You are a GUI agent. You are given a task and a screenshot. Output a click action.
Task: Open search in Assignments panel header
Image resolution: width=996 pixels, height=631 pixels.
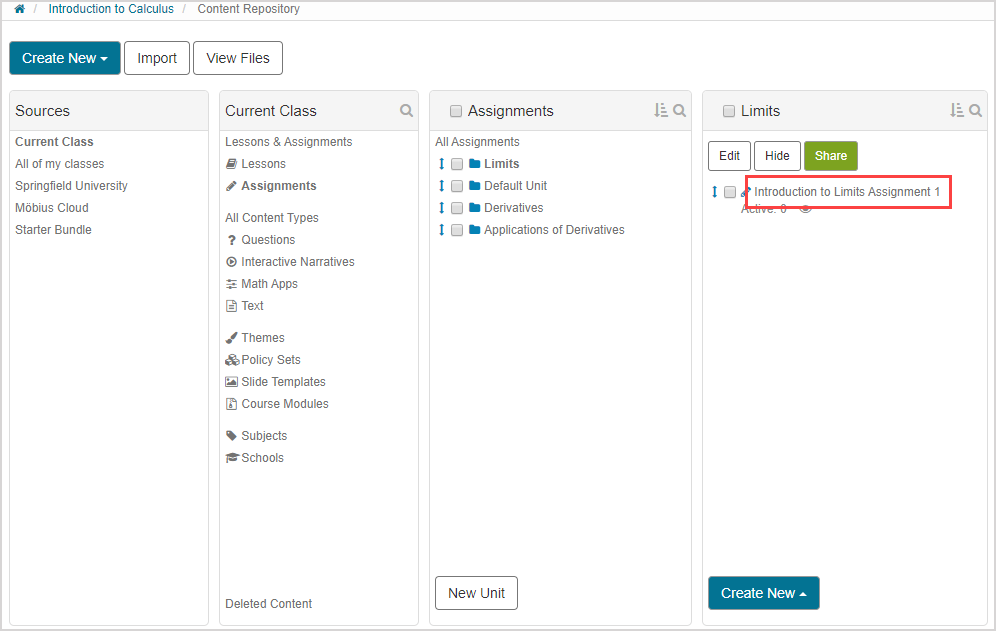[x=679, y=111]
